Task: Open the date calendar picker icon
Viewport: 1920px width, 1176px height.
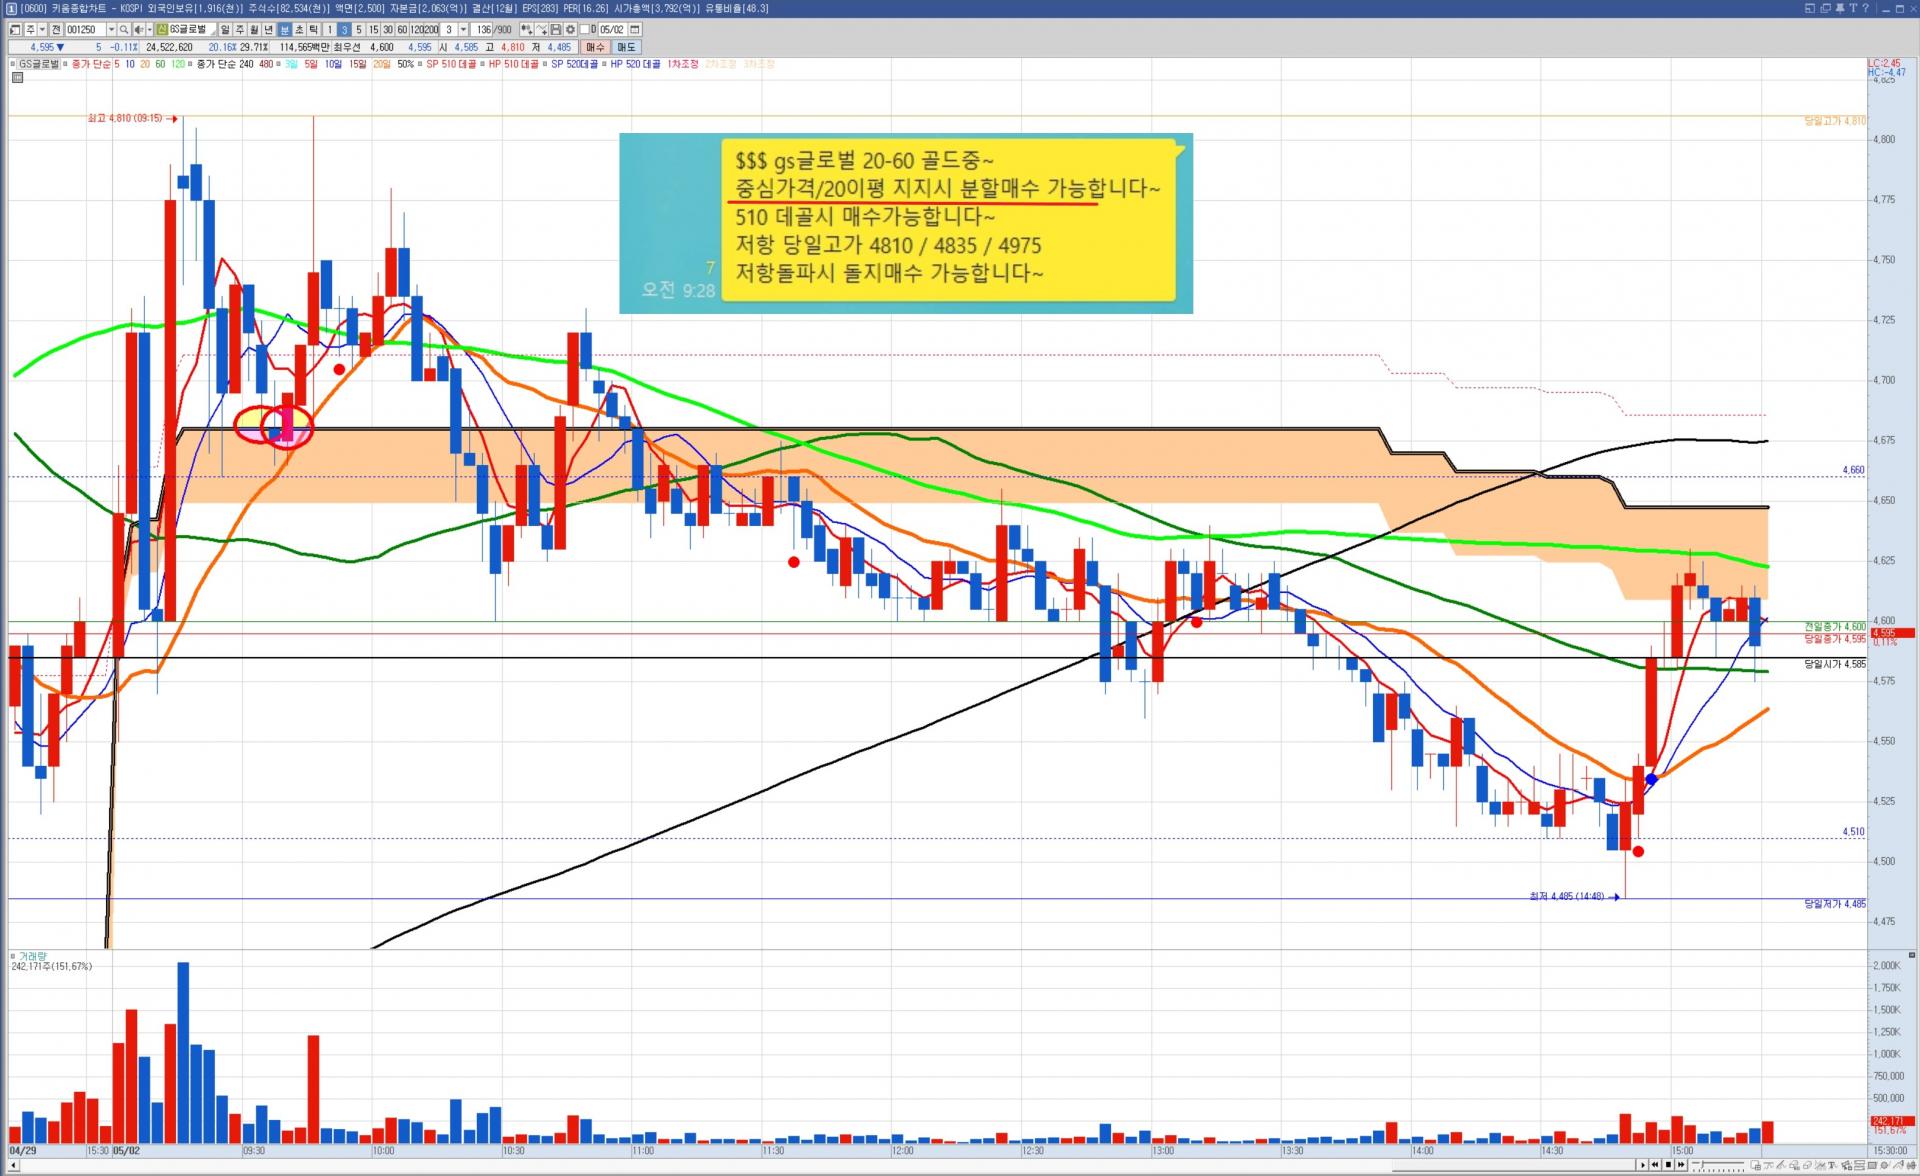Action: (x=635, y=30)
